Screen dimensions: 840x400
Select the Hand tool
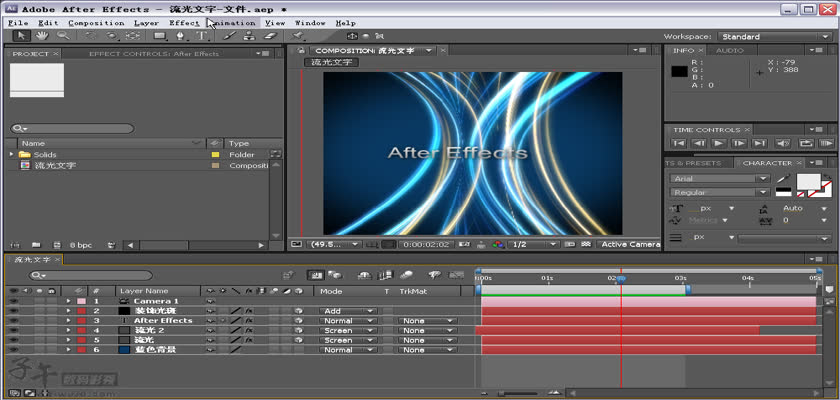(42, 36)
